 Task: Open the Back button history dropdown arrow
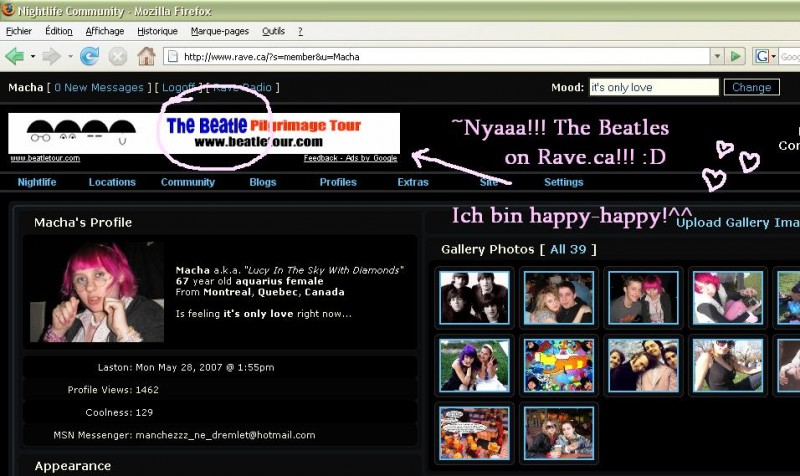click(x=33, y=56)
